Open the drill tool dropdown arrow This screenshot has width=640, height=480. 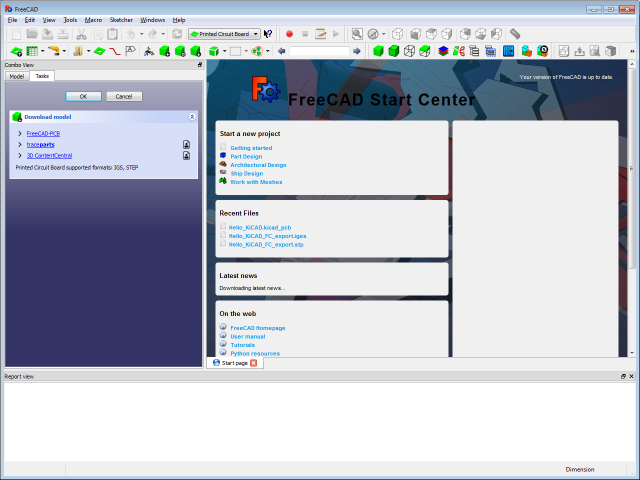click(64, 51)
